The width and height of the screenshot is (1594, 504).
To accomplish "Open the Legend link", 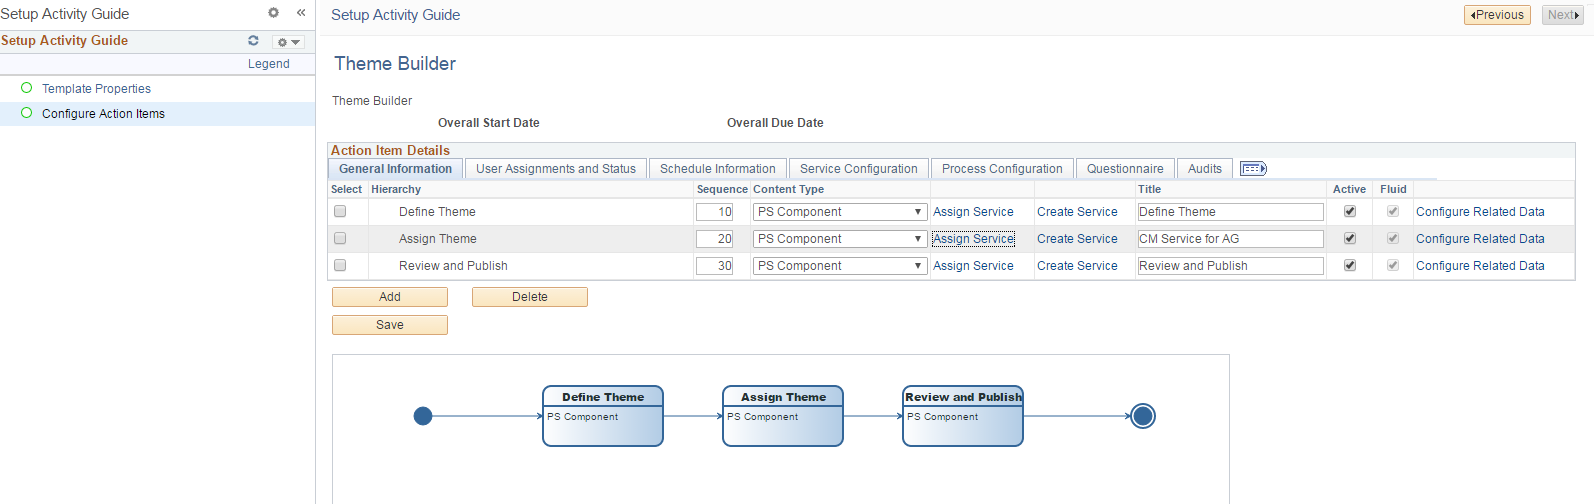I will 269,64.
